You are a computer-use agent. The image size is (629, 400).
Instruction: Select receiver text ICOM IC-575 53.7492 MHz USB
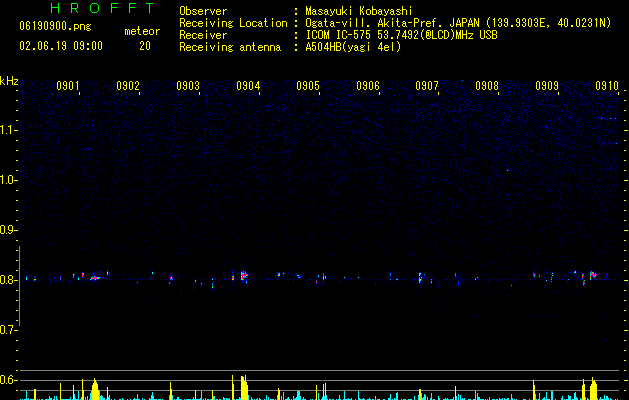click(x=401, y=35)
